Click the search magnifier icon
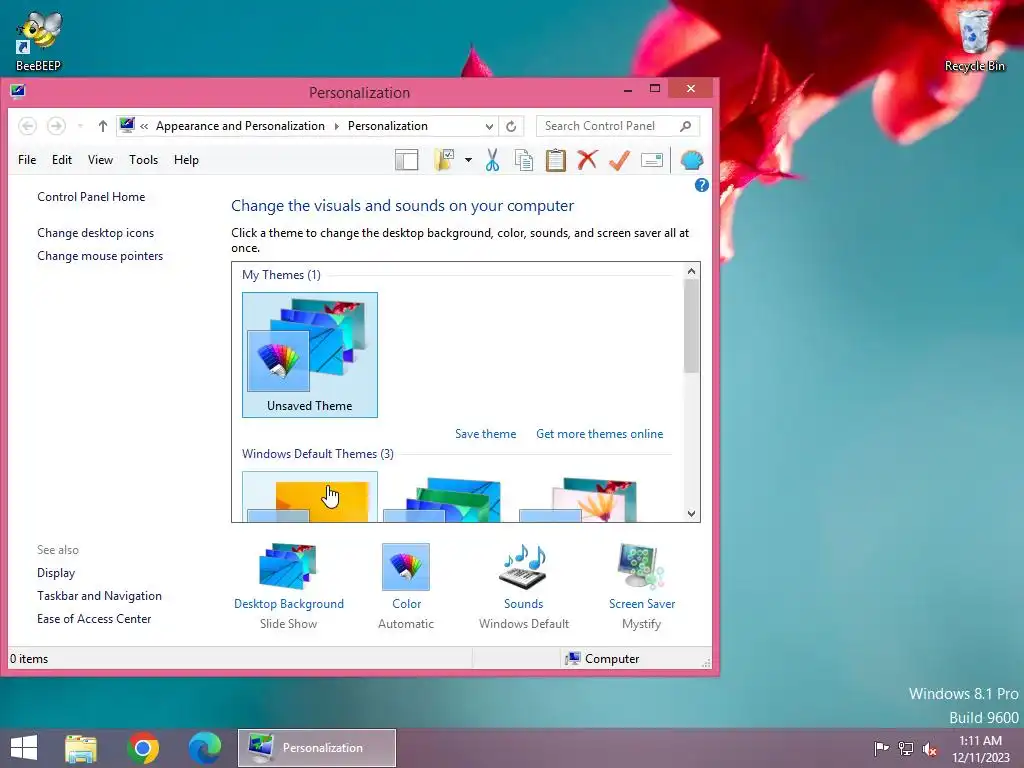This screenshot has height=768, width=1024. pyautogui.click(x=685, y=126)
